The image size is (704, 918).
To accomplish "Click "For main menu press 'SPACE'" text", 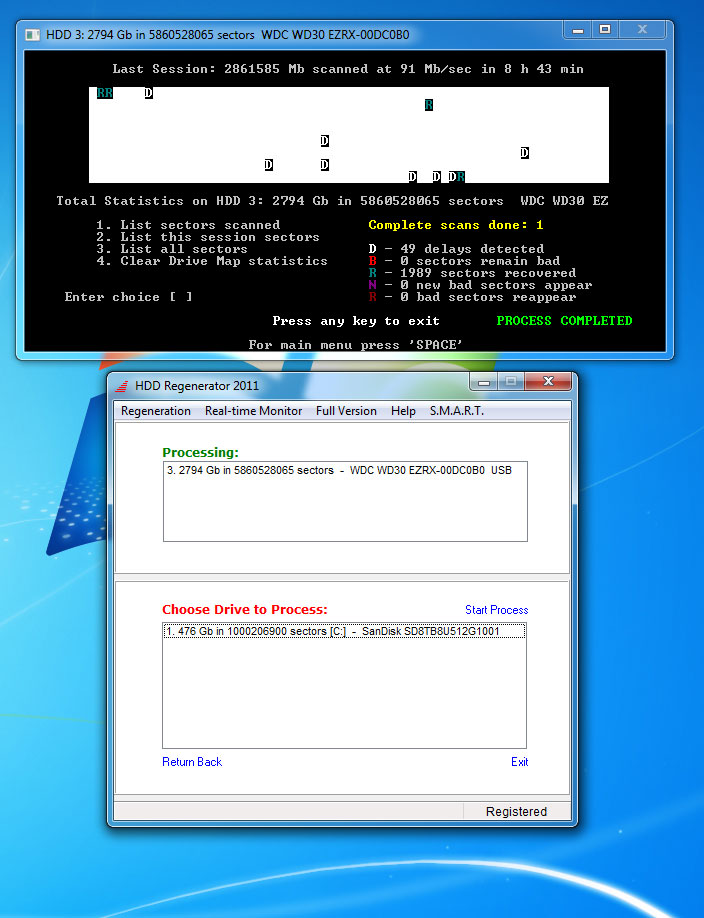I will coord(356,345).
